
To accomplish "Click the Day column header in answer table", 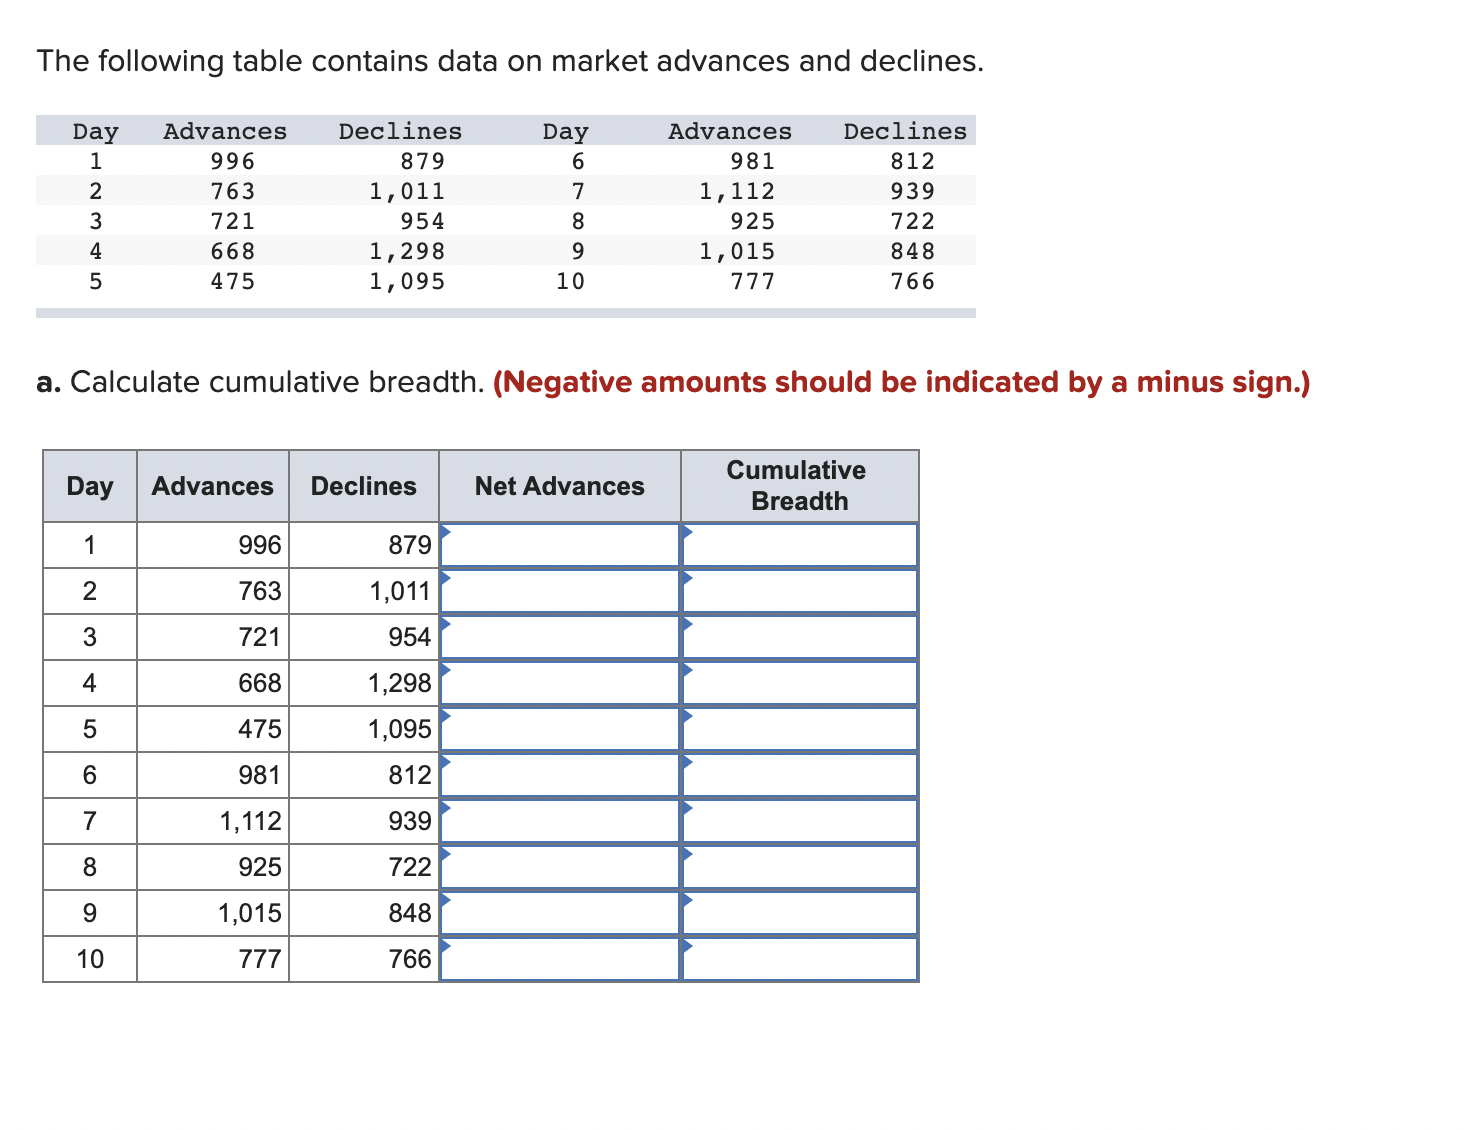I will tap(89, 486).
